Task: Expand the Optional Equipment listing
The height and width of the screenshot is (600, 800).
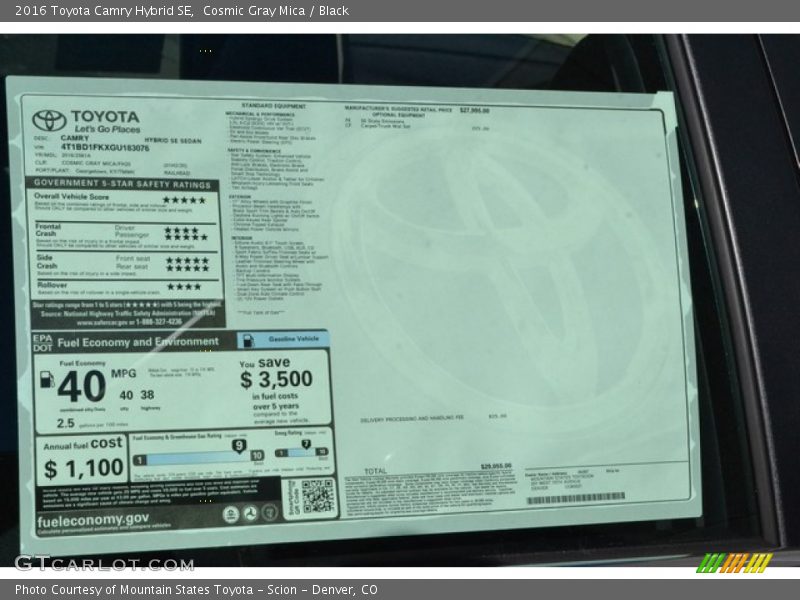Action: coord(400,115)
